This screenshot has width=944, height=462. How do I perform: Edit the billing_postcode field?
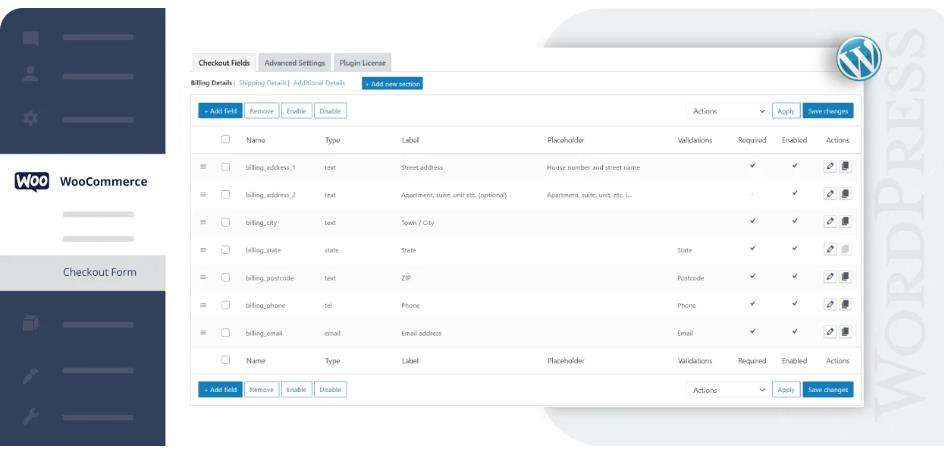click(830, 276)
